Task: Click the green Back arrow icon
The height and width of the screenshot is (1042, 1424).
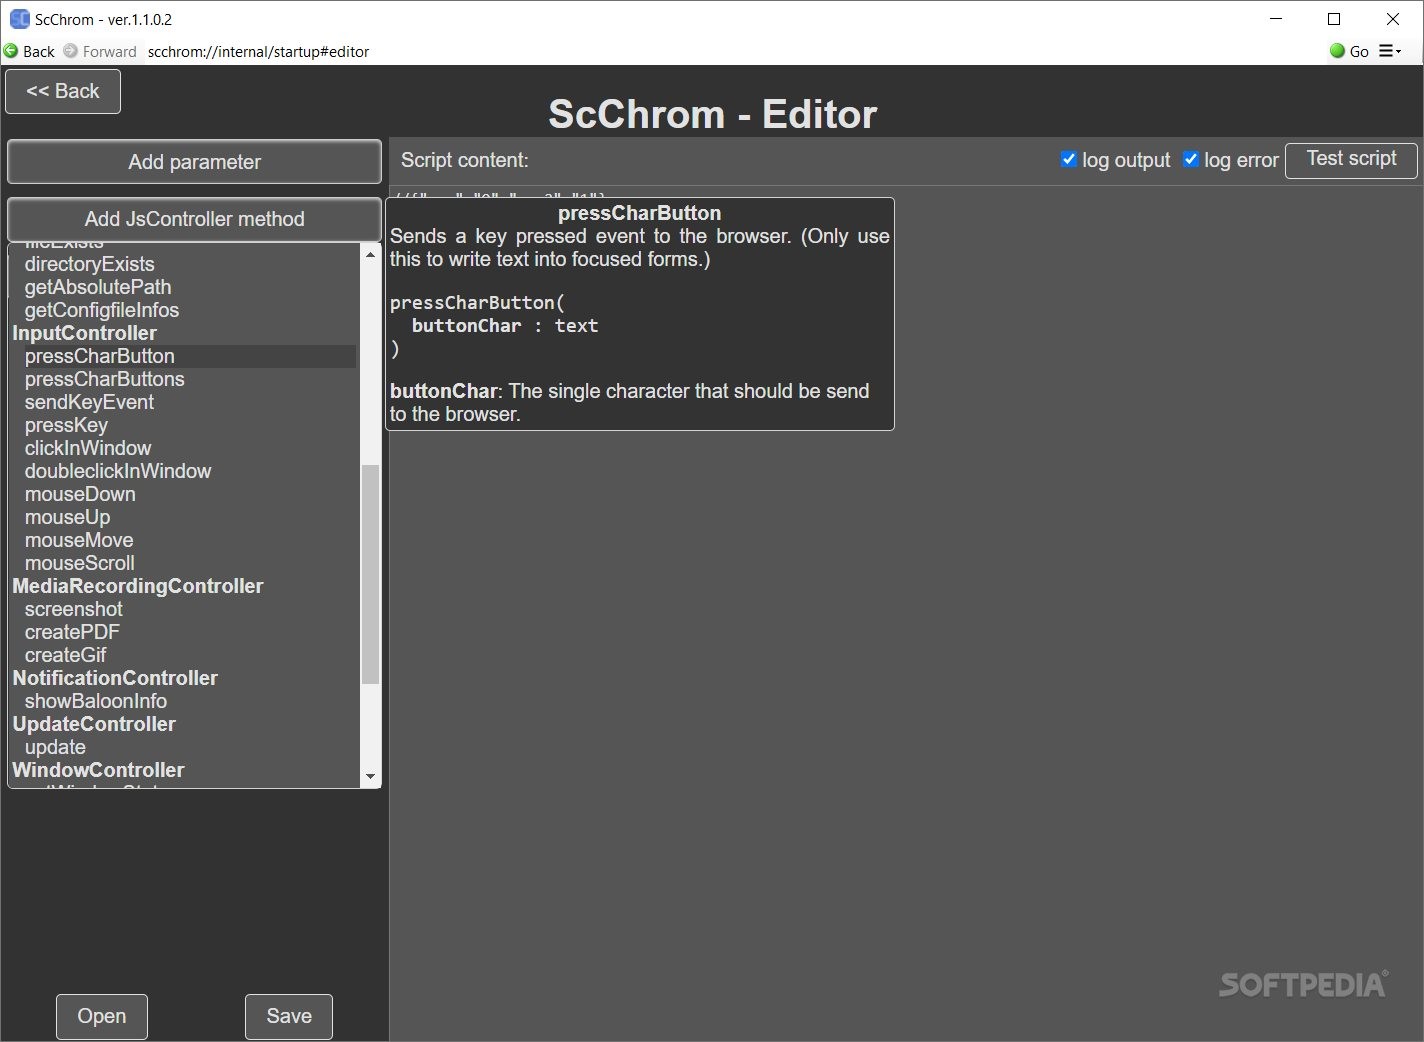Action: pyautogui.click(x=11, y=51)
